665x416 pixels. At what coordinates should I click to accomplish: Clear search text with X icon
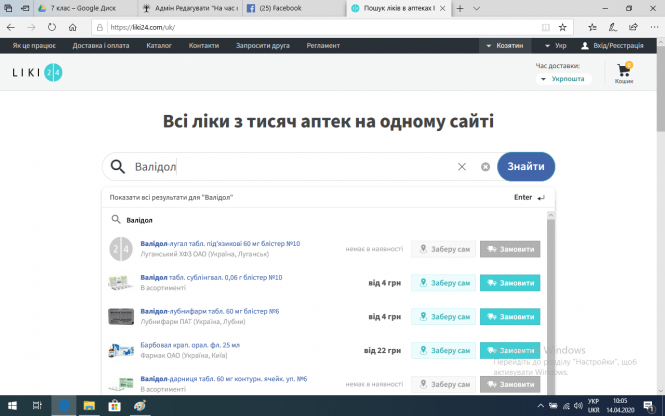(462, 167)
